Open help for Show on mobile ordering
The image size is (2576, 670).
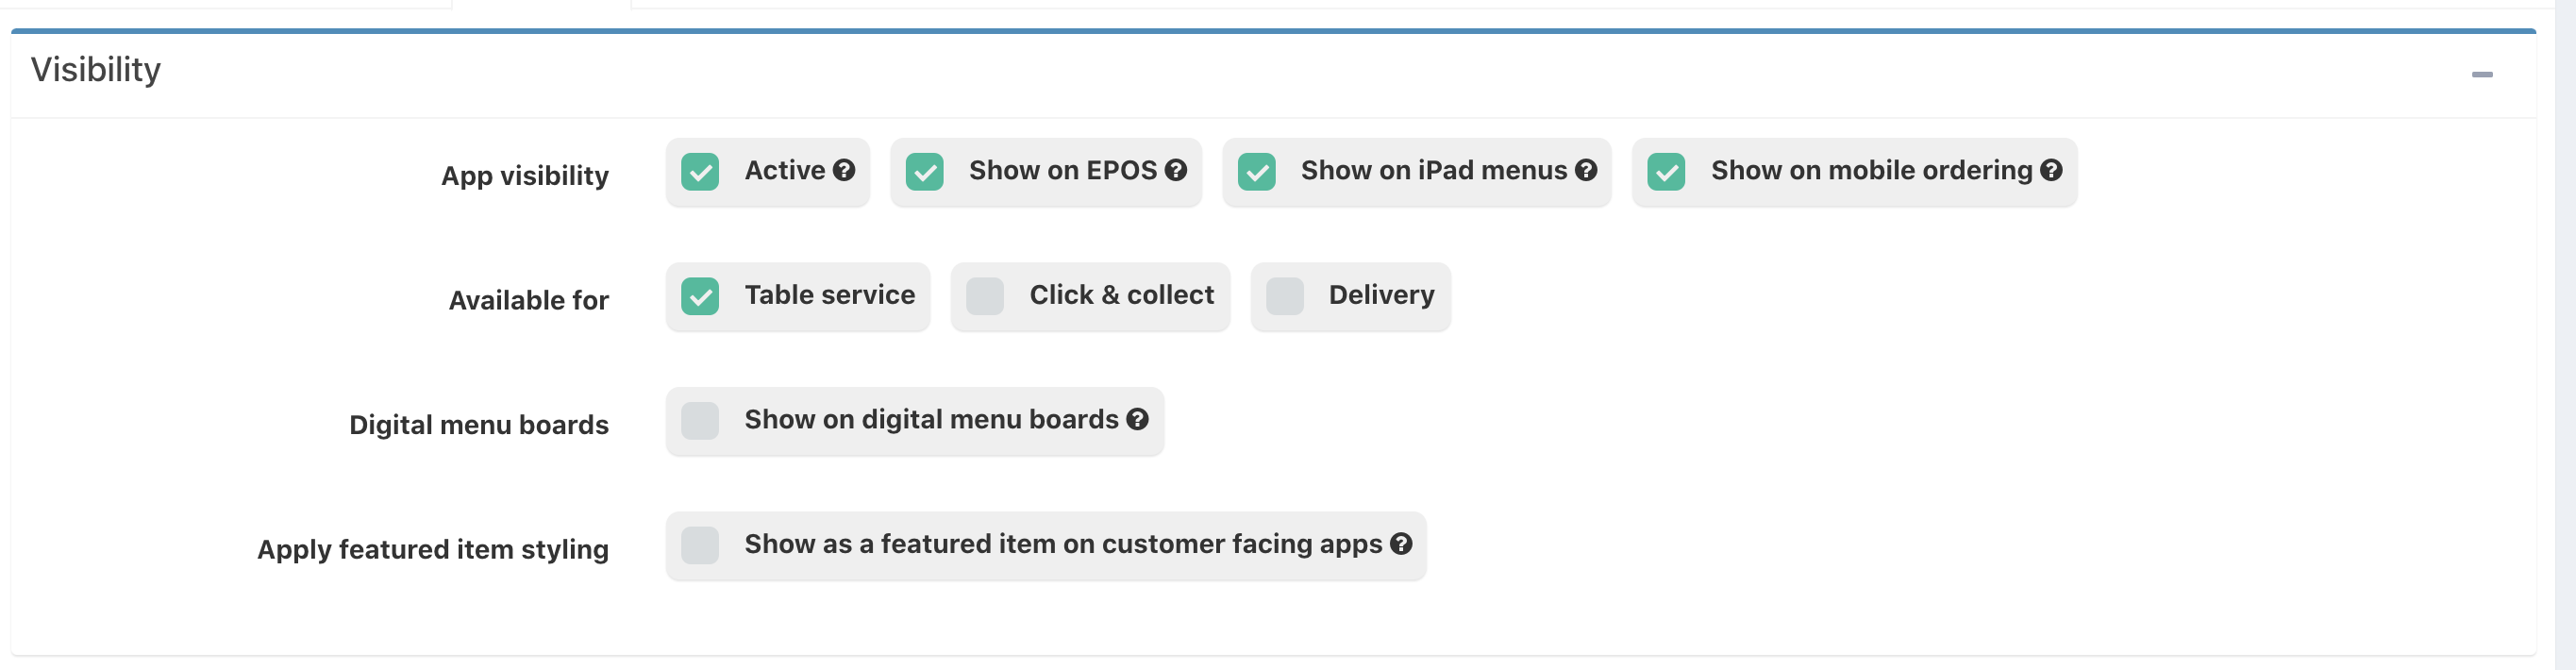(x=2052, y=171)
